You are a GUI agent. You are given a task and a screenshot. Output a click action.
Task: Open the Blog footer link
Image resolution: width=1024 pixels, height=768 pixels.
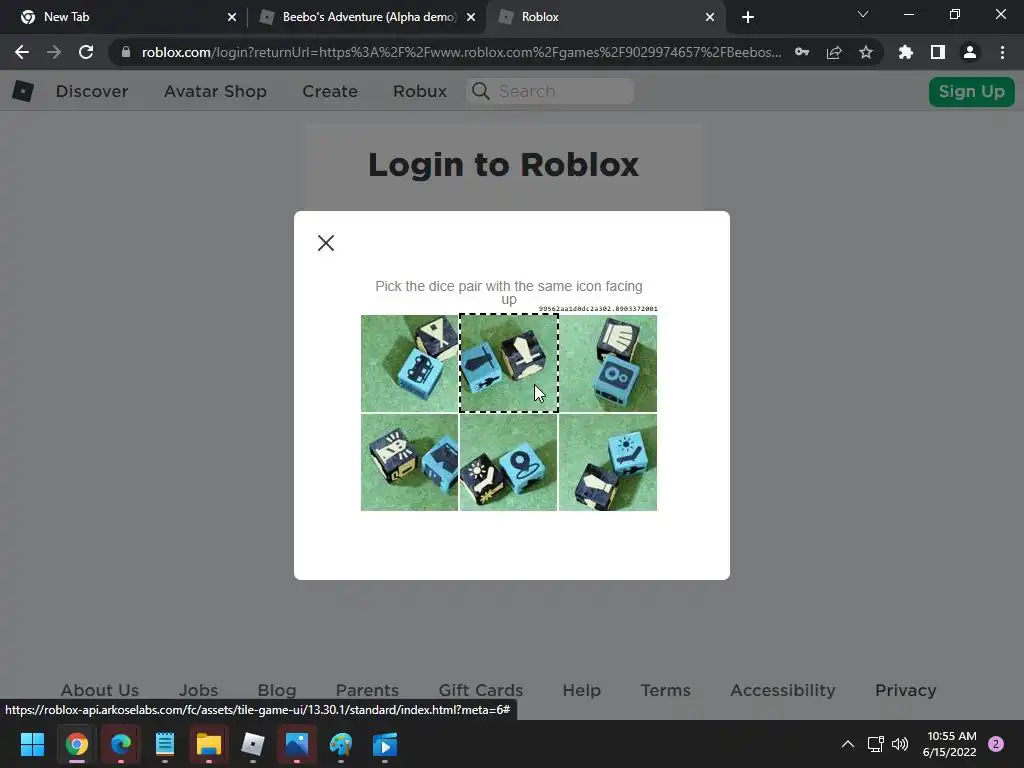[x=277, y=690]
